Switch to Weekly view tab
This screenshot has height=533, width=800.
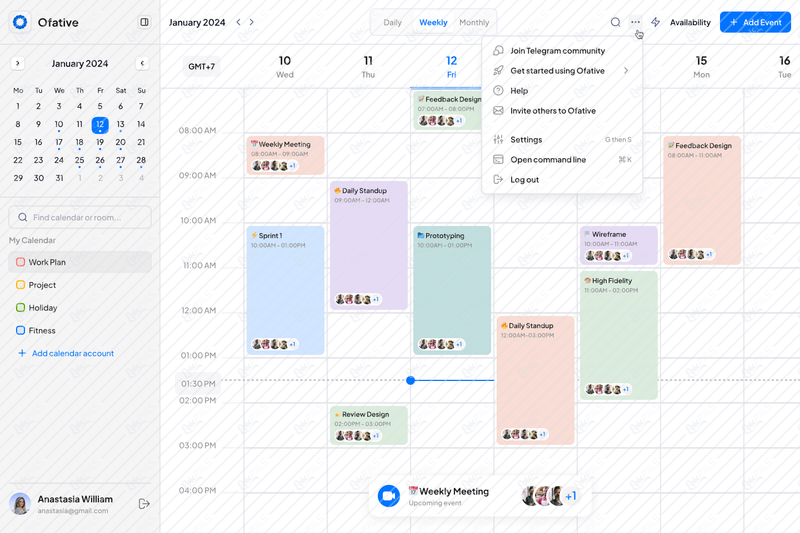[433, 22]
